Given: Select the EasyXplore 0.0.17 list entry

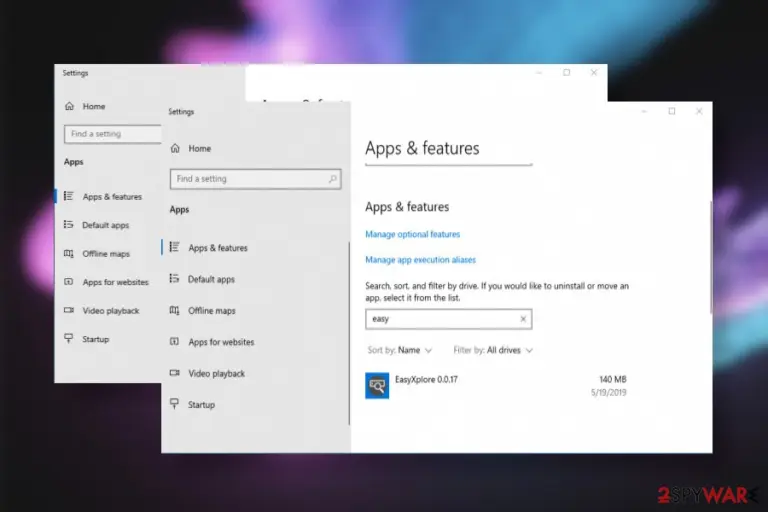Looking at the screenshot, I should point(496,386).
